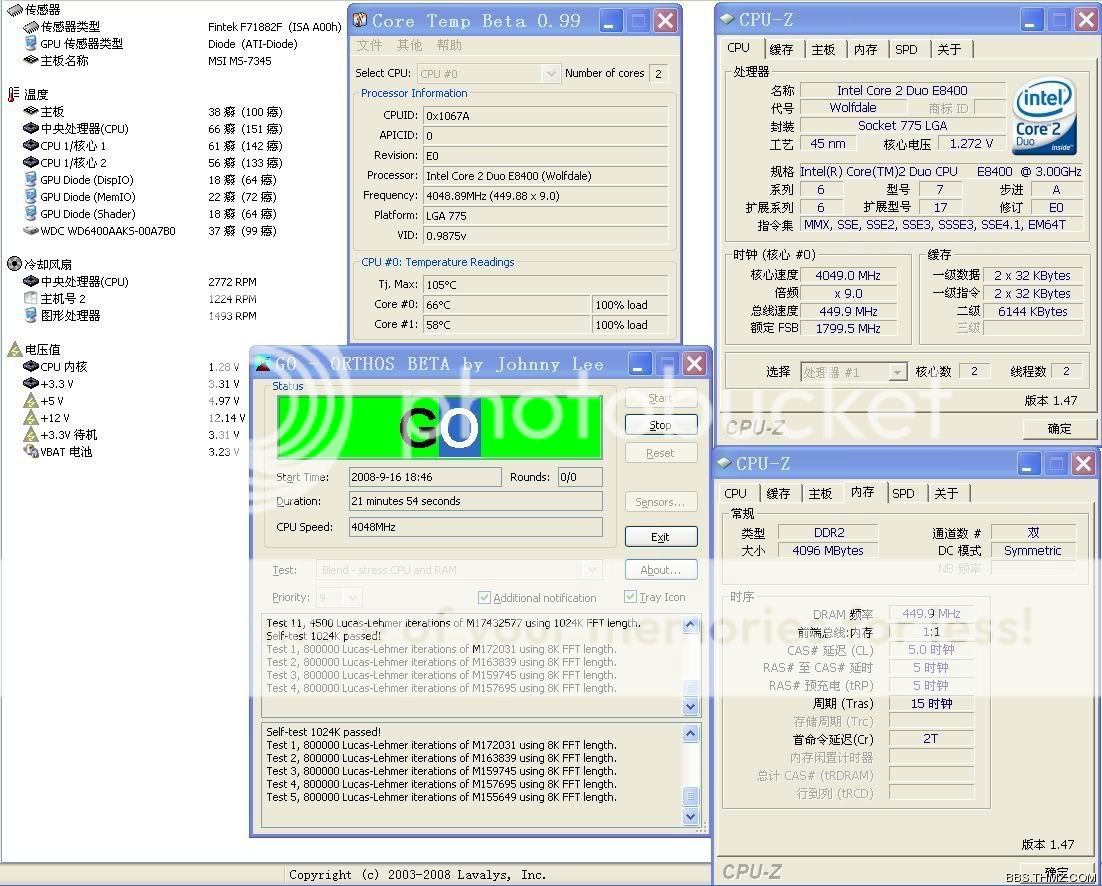The image size is (1102, 886).
Task: Switch to the SPD tab in top CPU-Z
Action: pos(906,49)
